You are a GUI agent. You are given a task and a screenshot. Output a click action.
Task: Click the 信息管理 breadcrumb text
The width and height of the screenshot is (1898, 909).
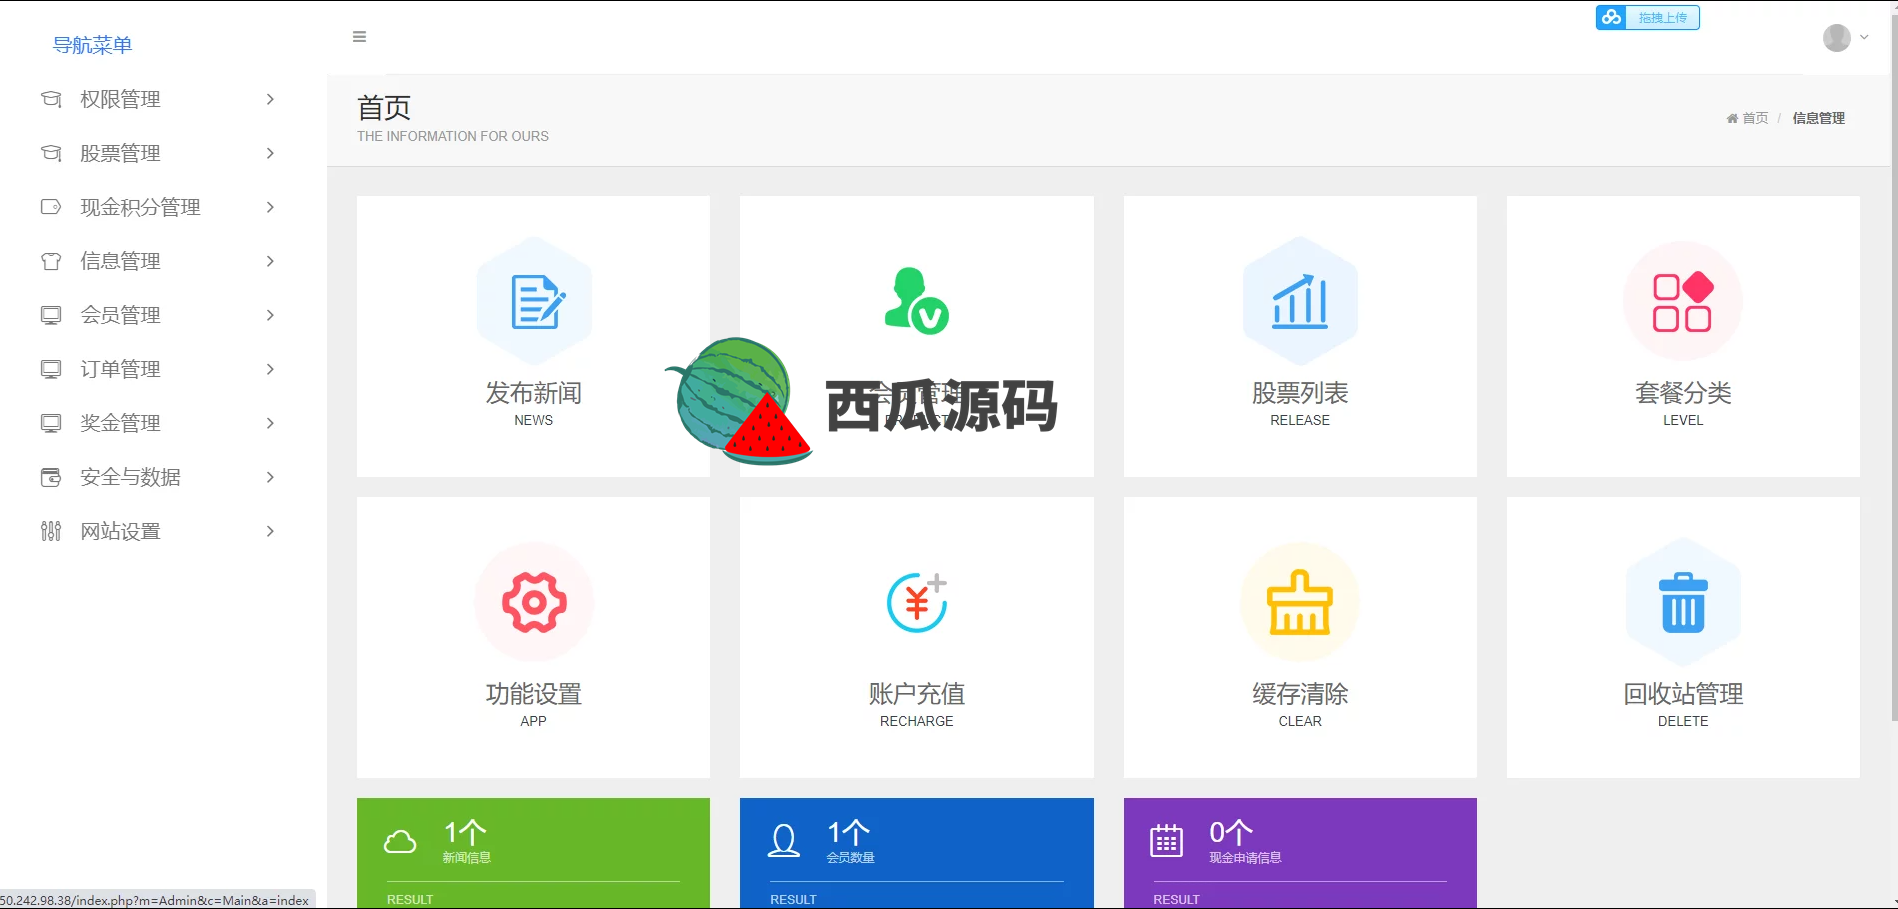pos(1818,118)
